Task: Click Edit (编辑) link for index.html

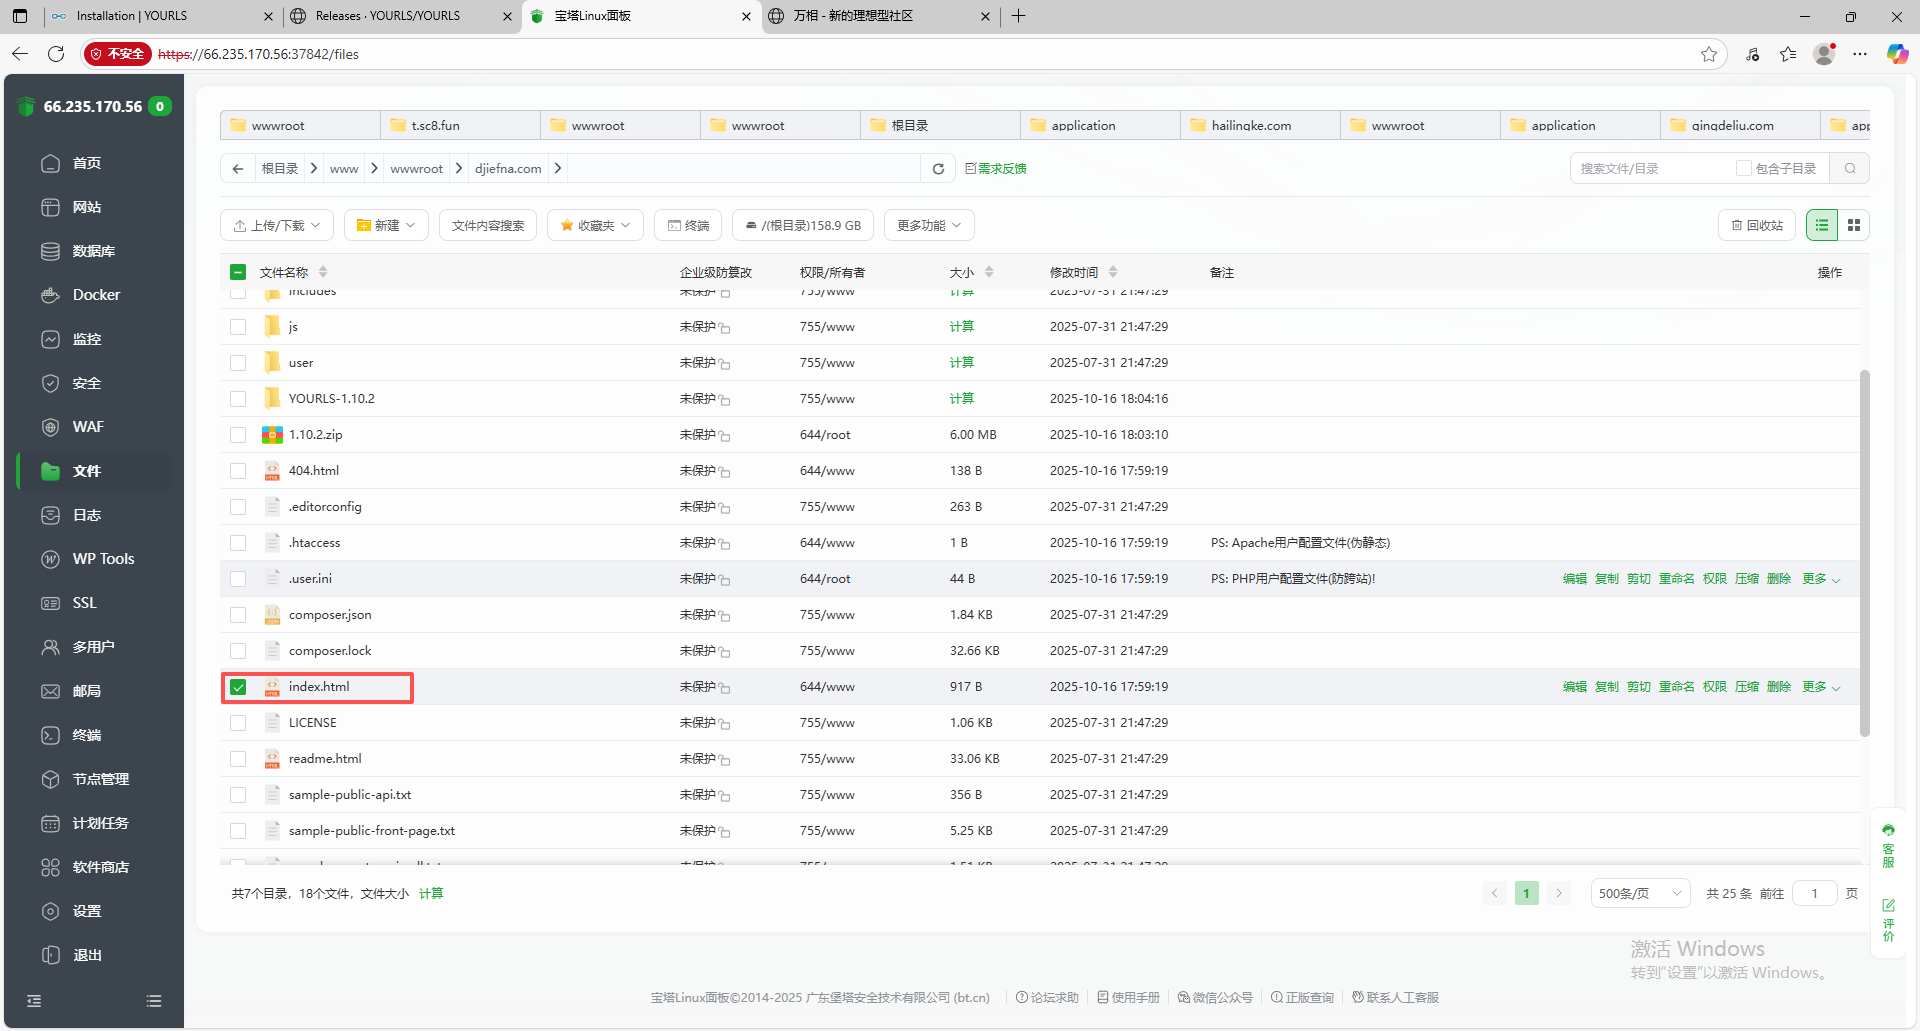Action: tap(1574, 687)
